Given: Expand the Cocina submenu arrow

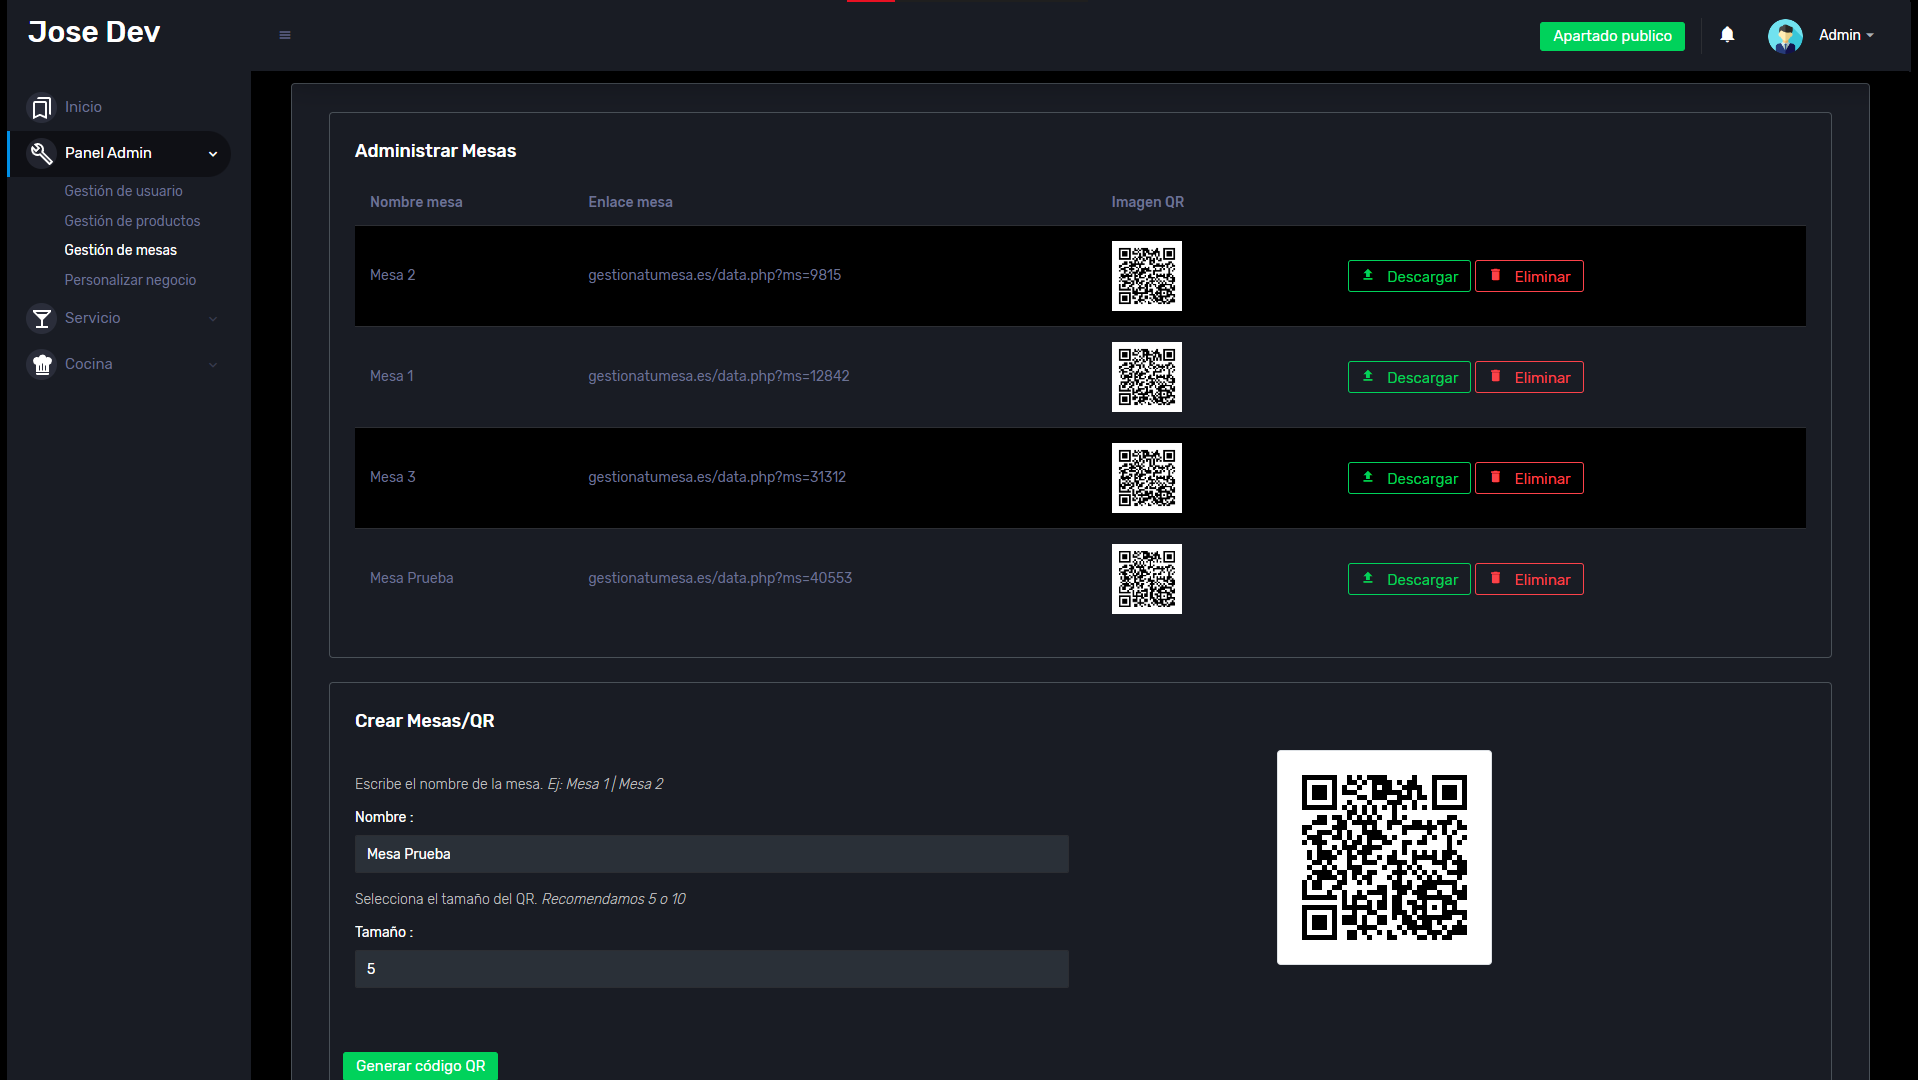Looking at the screenshot, I should pos(213,365).
